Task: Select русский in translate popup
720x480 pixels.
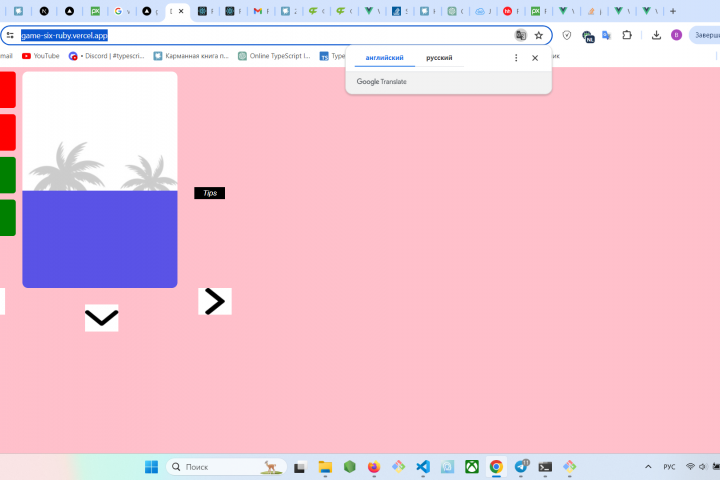Action: pyautogui.click(x=439, y=58)
